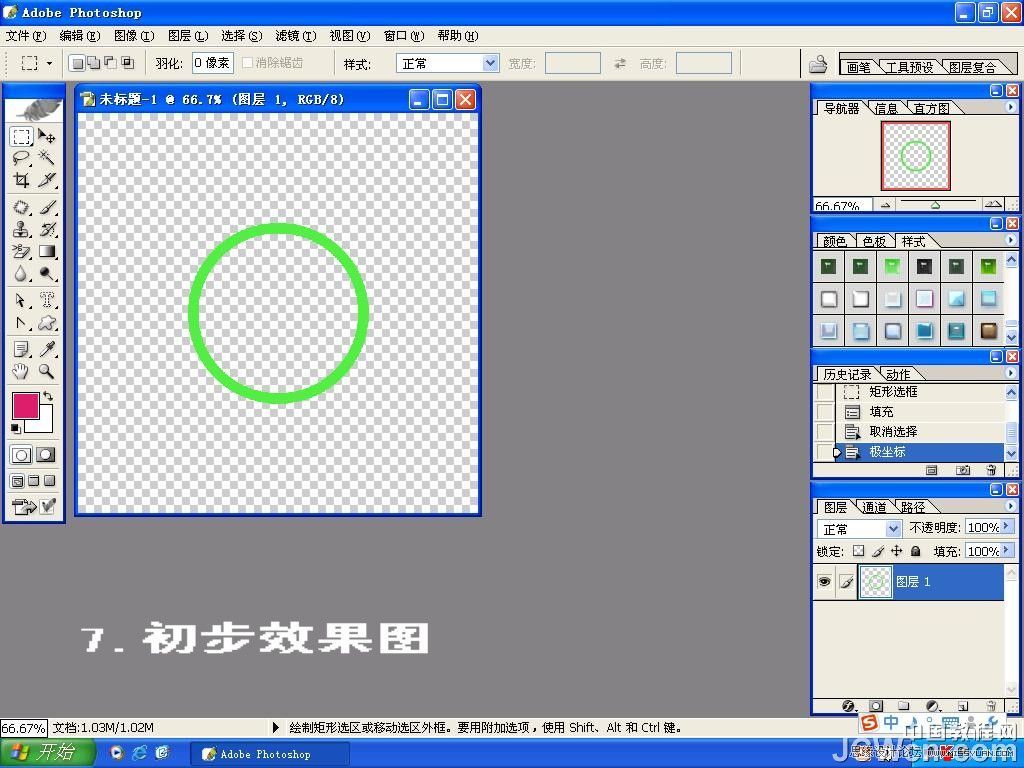
Task: Toggle Layer 1 visibility eye
Action: tap(825, 581)
